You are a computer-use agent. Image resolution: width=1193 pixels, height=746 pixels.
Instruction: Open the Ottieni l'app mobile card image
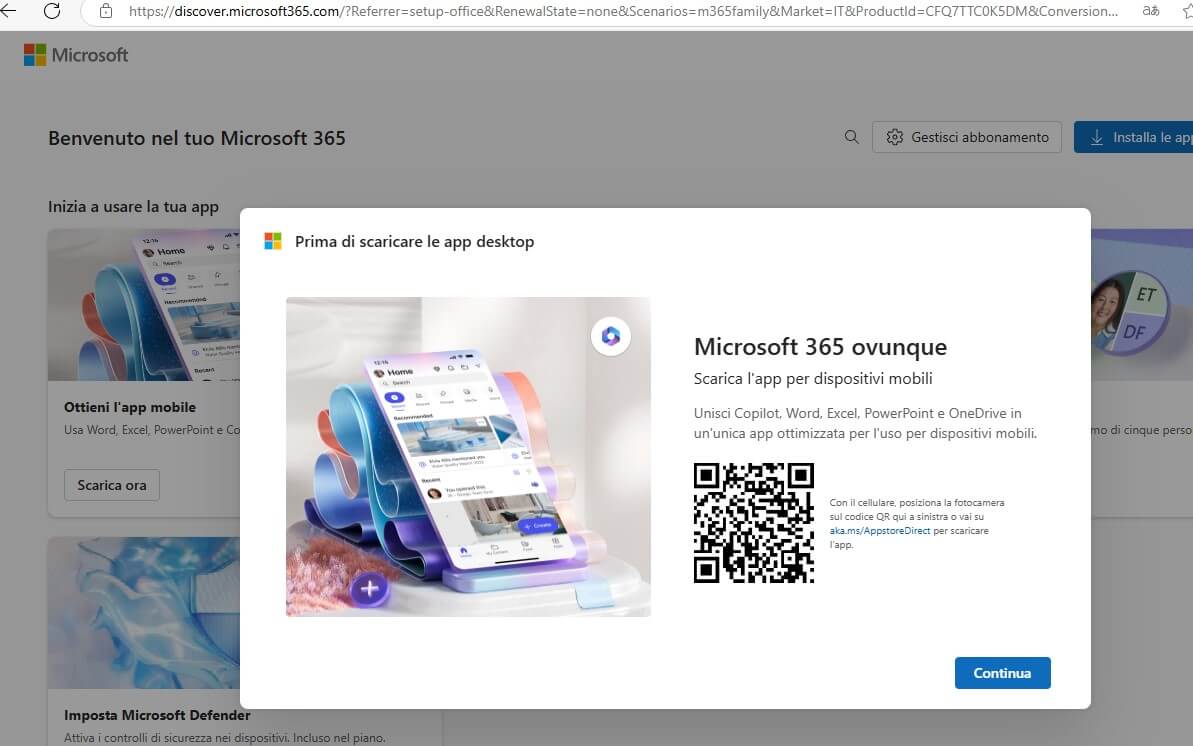point(145,305)
